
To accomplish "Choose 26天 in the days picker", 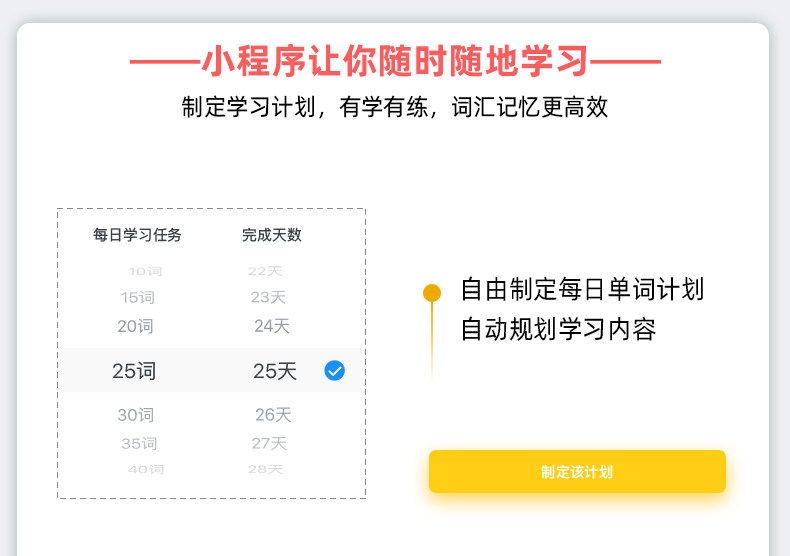I will (272, 415).
